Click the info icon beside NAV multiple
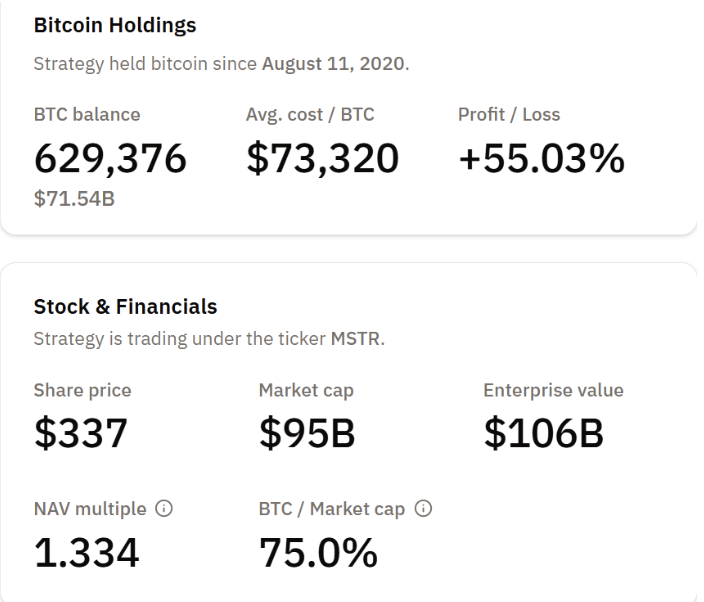This screenshot has height=602, width=704. coord(163,509)
